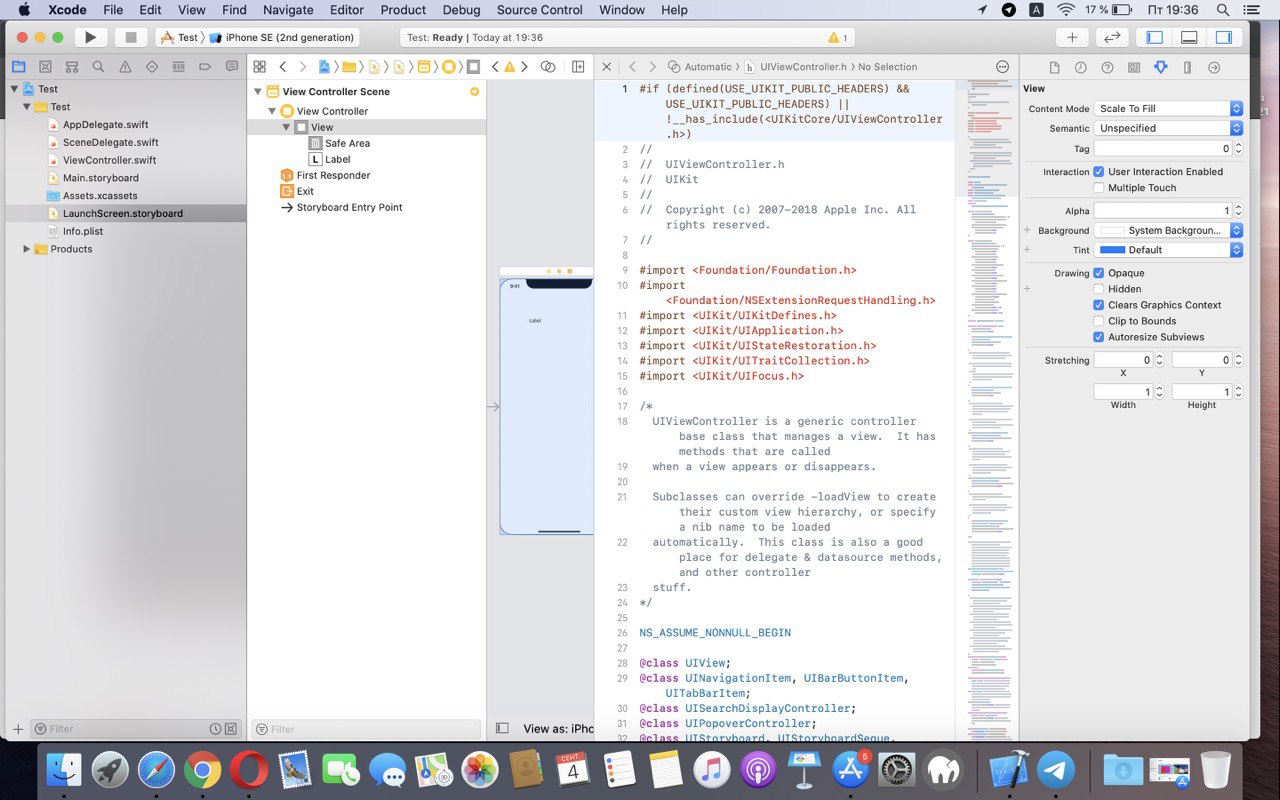Click the warning indicator in activity bar
The width and height of the screenshot is (1280, 800).
[x=838, y=38]
